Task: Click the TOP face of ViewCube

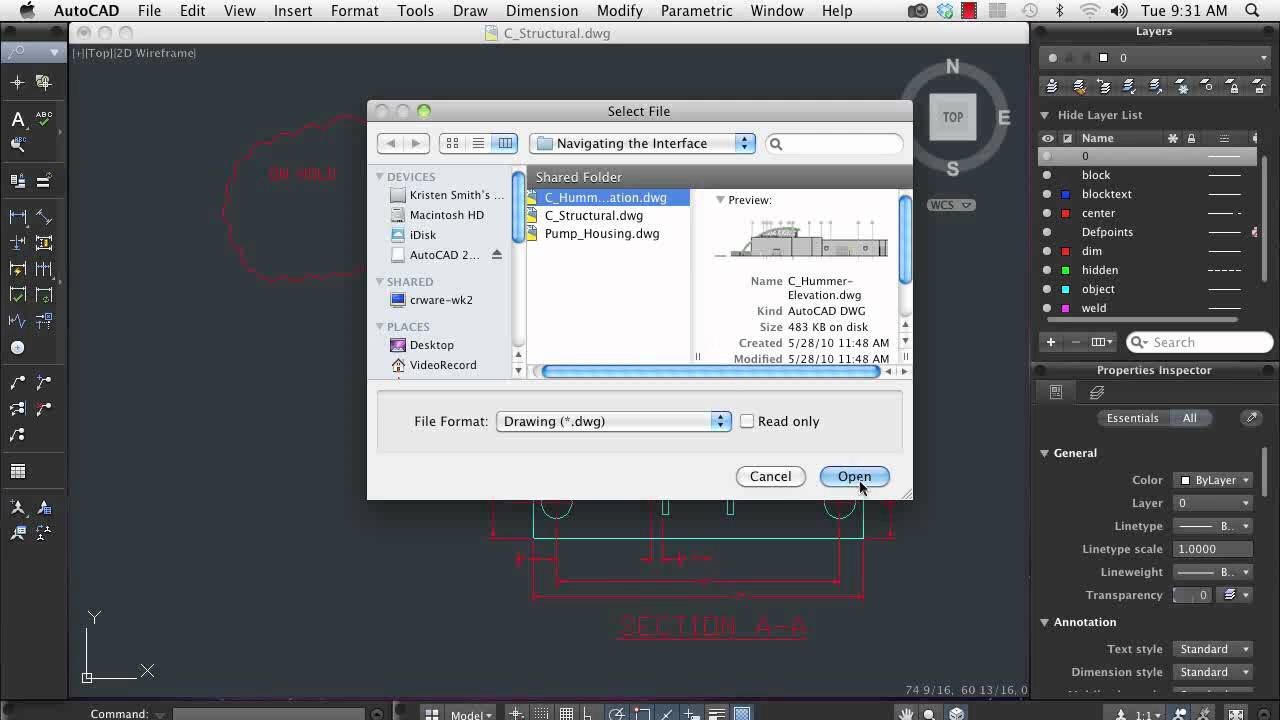Action: point(953,117)
